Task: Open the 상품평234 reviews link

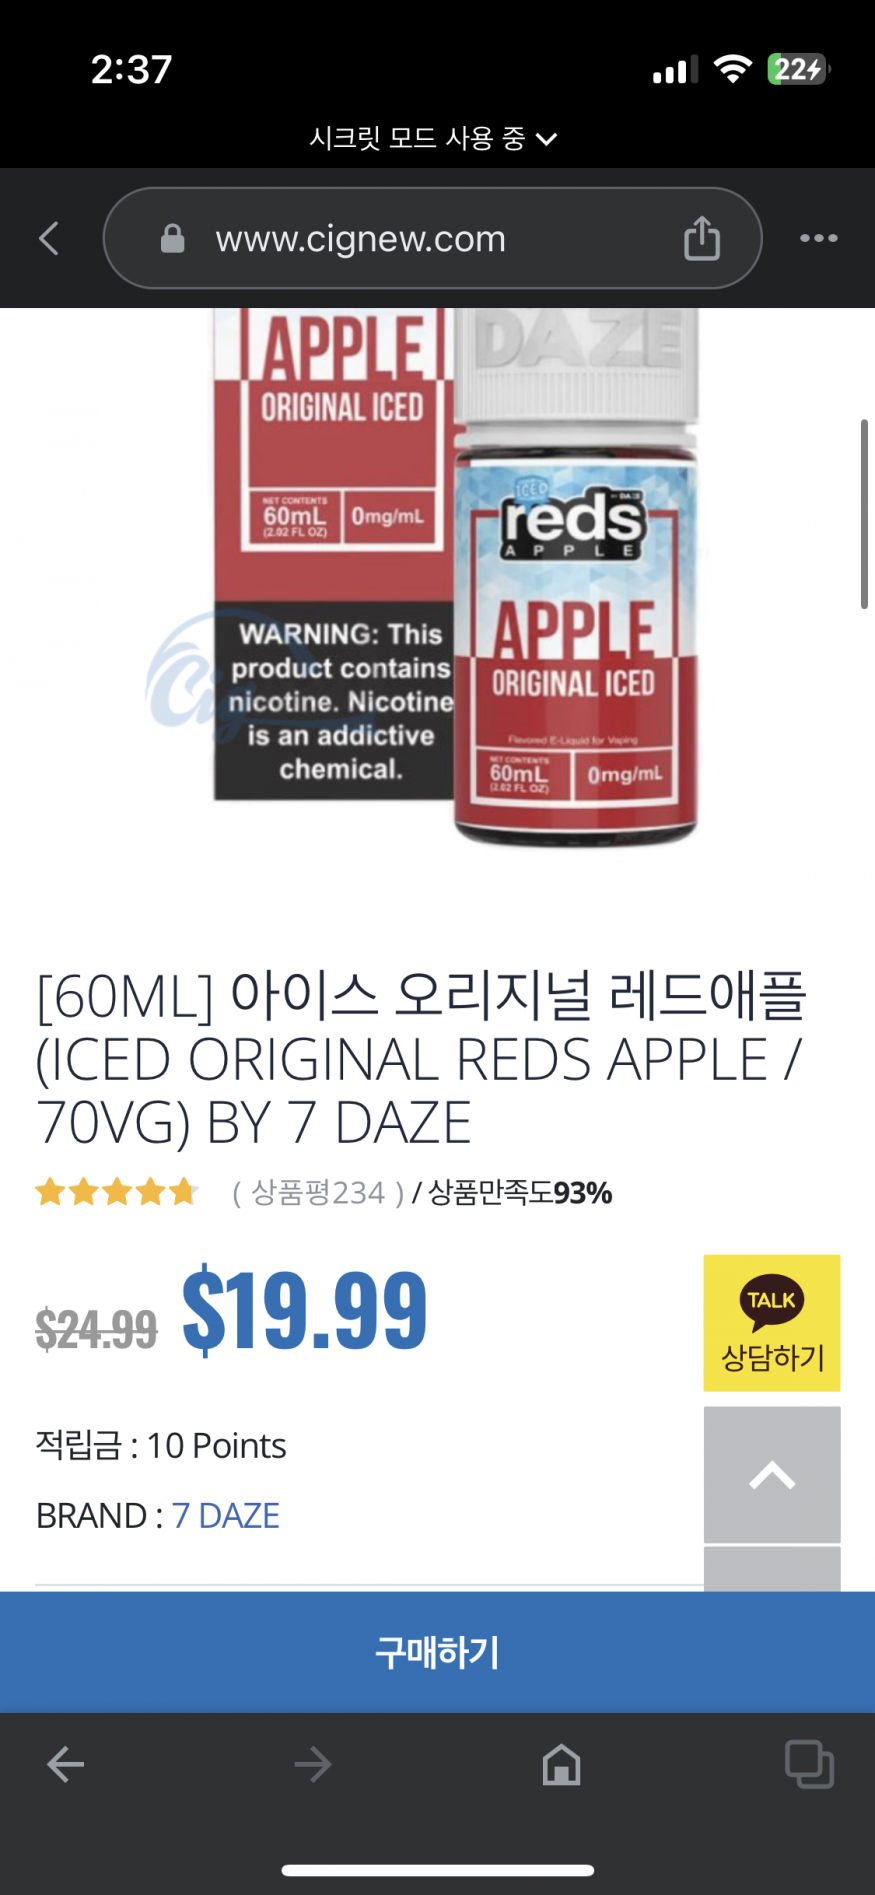Action: 318,1193
